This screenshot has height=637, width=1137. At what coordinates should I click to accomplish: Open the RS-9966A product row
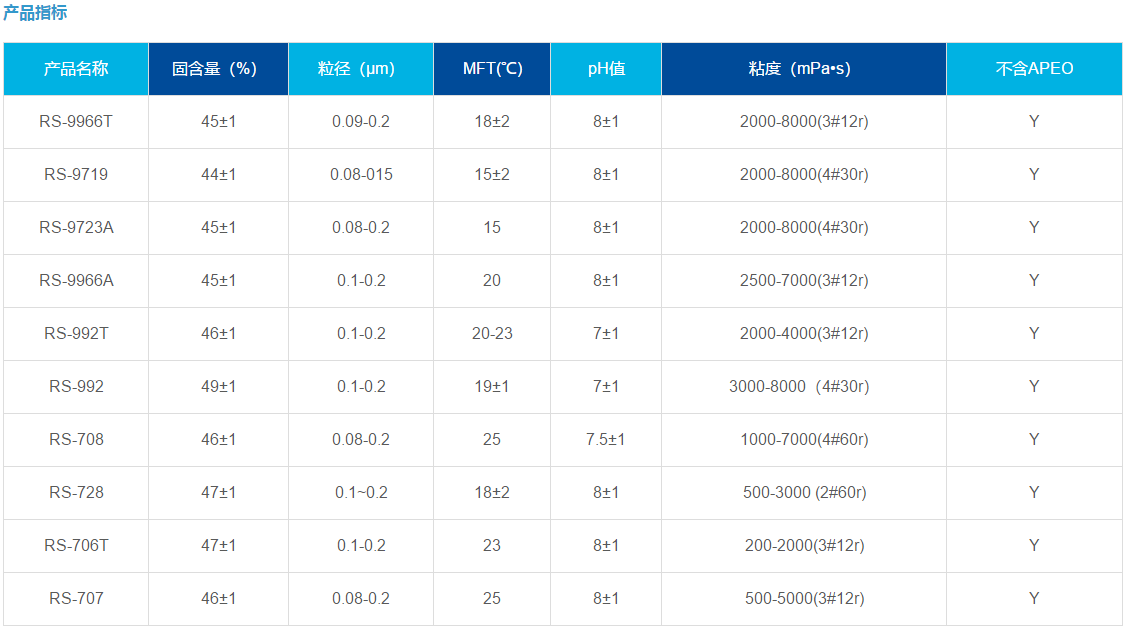point(76,281)
